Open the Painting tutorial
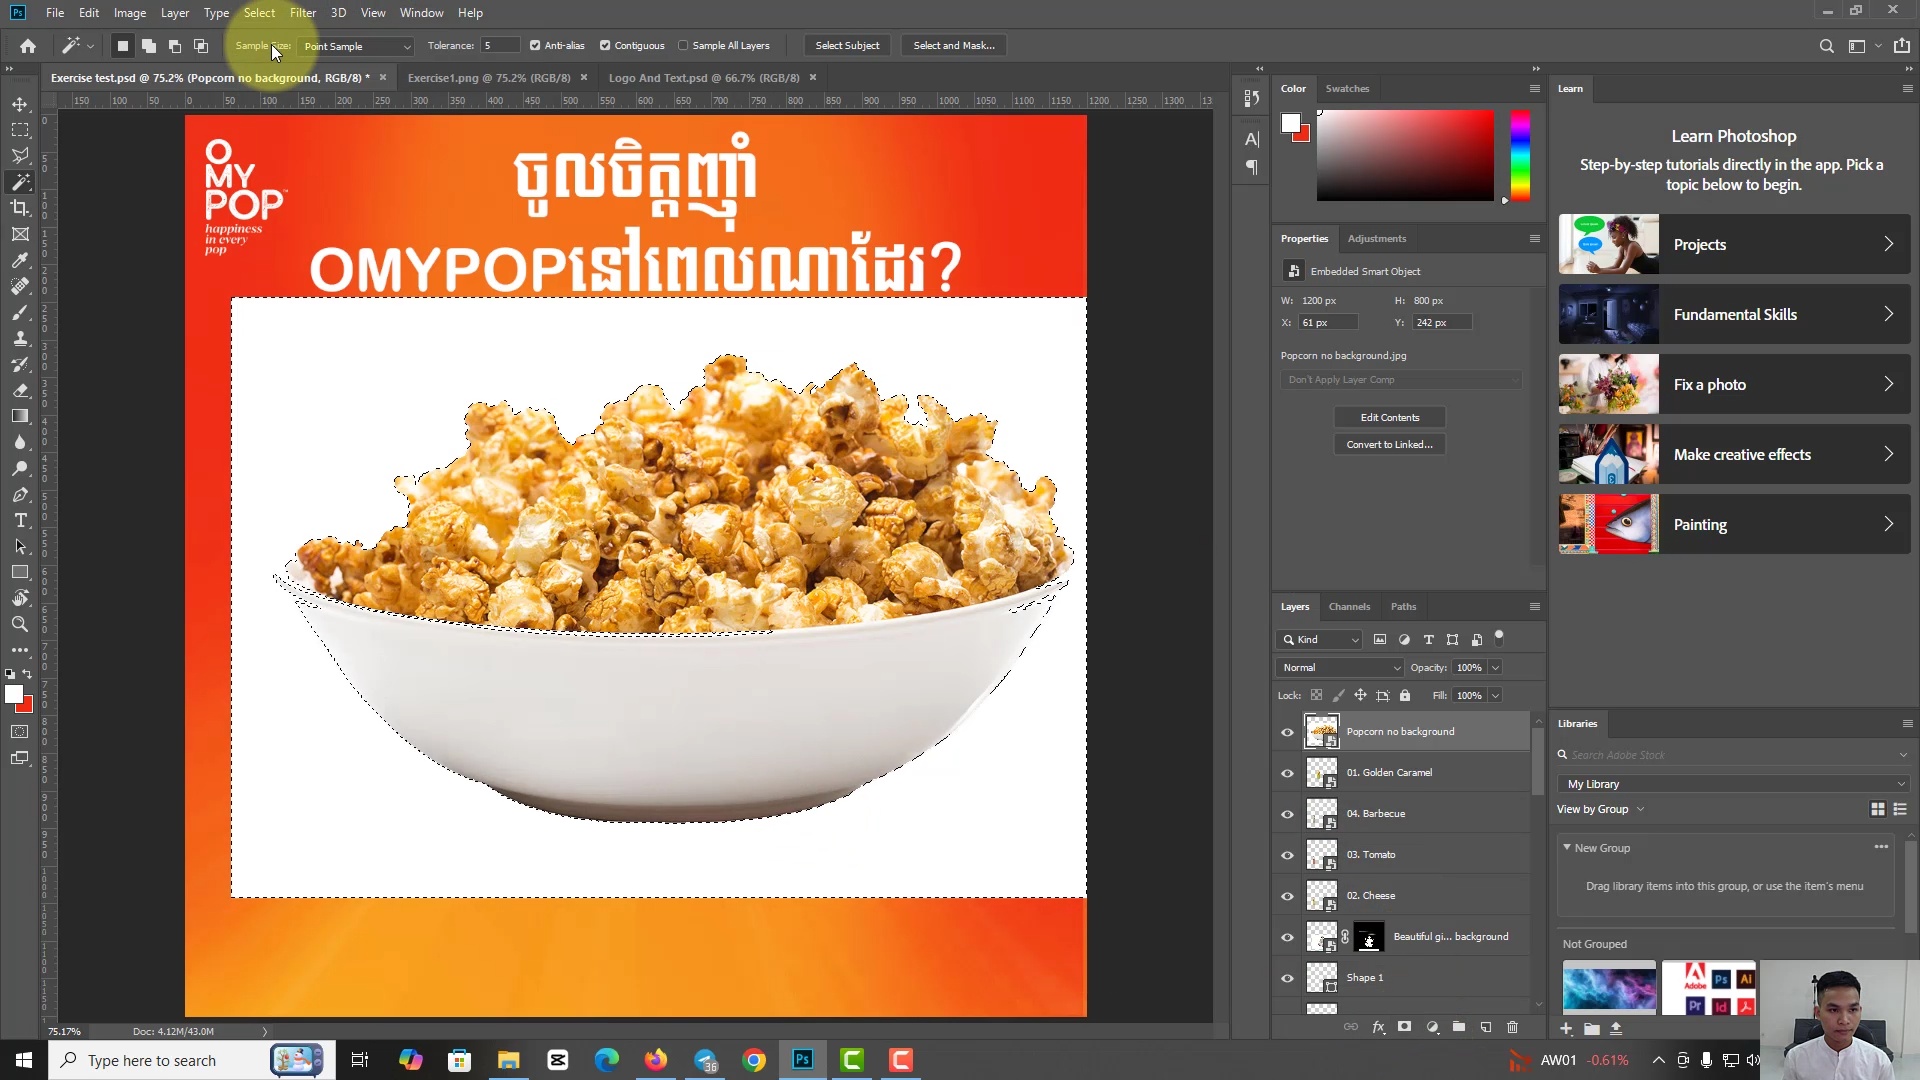 click(x=1734, y=524)
